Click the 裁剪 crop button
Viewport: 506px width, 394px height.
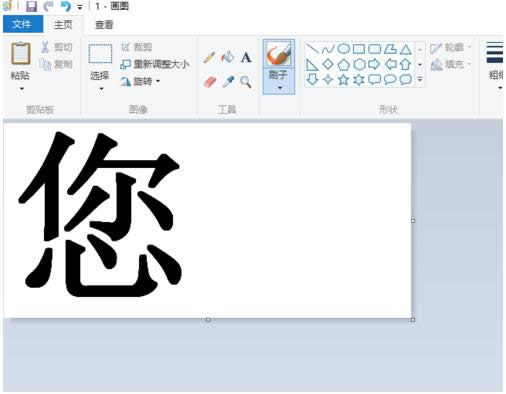[136, 47]
